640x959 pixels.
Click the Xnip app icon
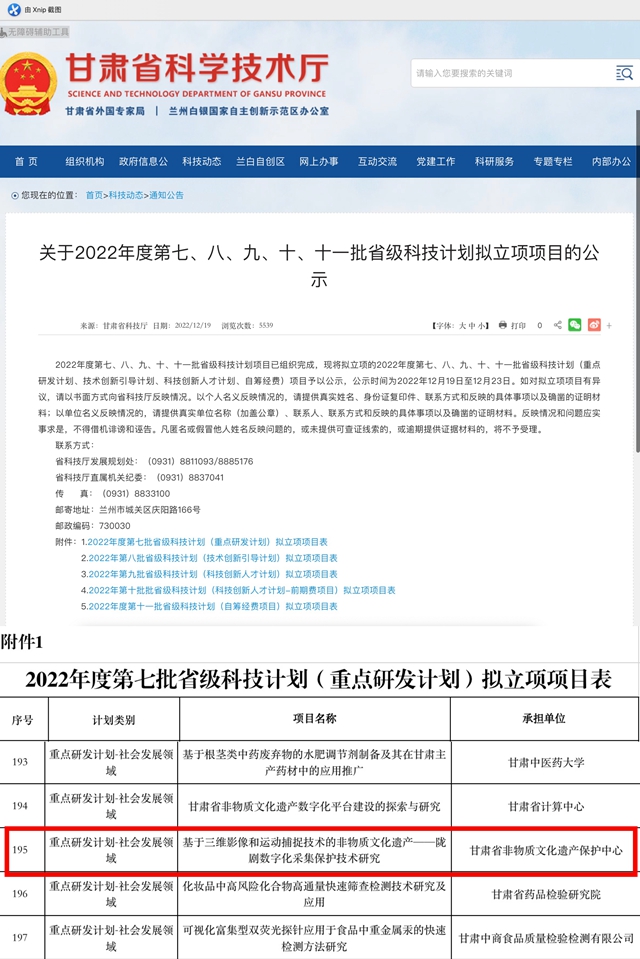pos(13,9)
